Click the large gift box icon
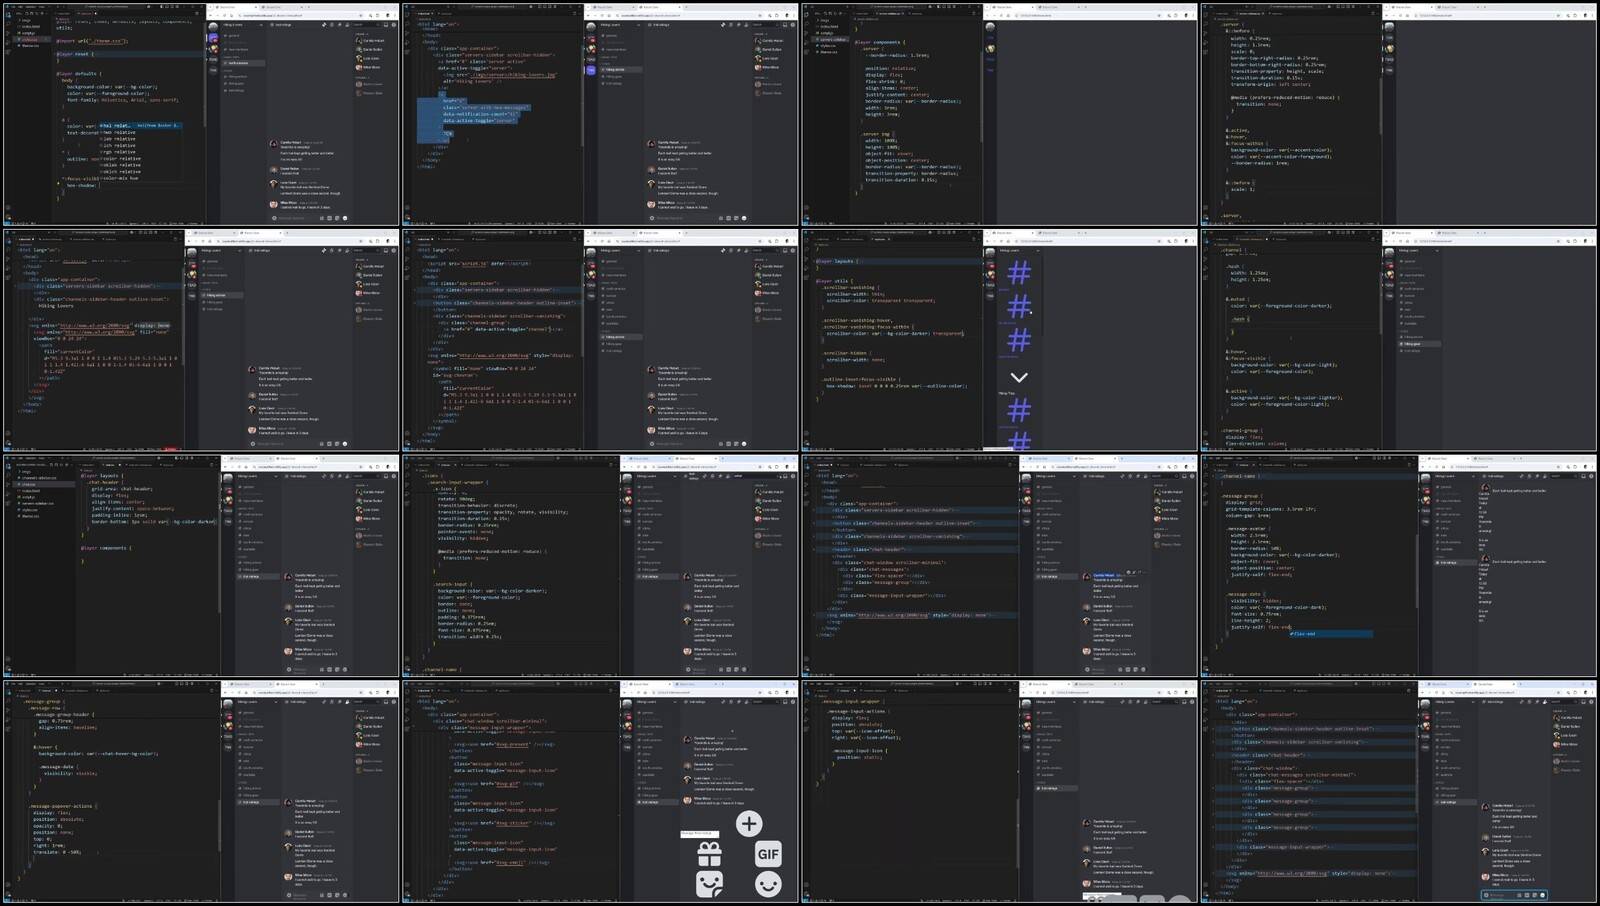 (709, 854)
